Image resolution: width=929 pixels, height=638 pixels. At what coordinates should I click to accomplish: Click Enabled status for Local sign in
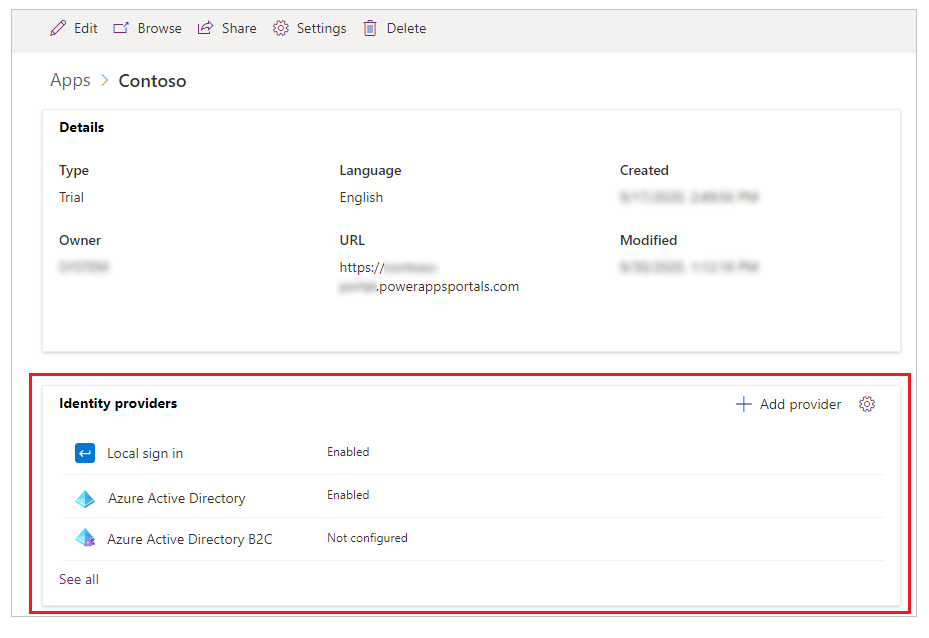click(348, 452)
